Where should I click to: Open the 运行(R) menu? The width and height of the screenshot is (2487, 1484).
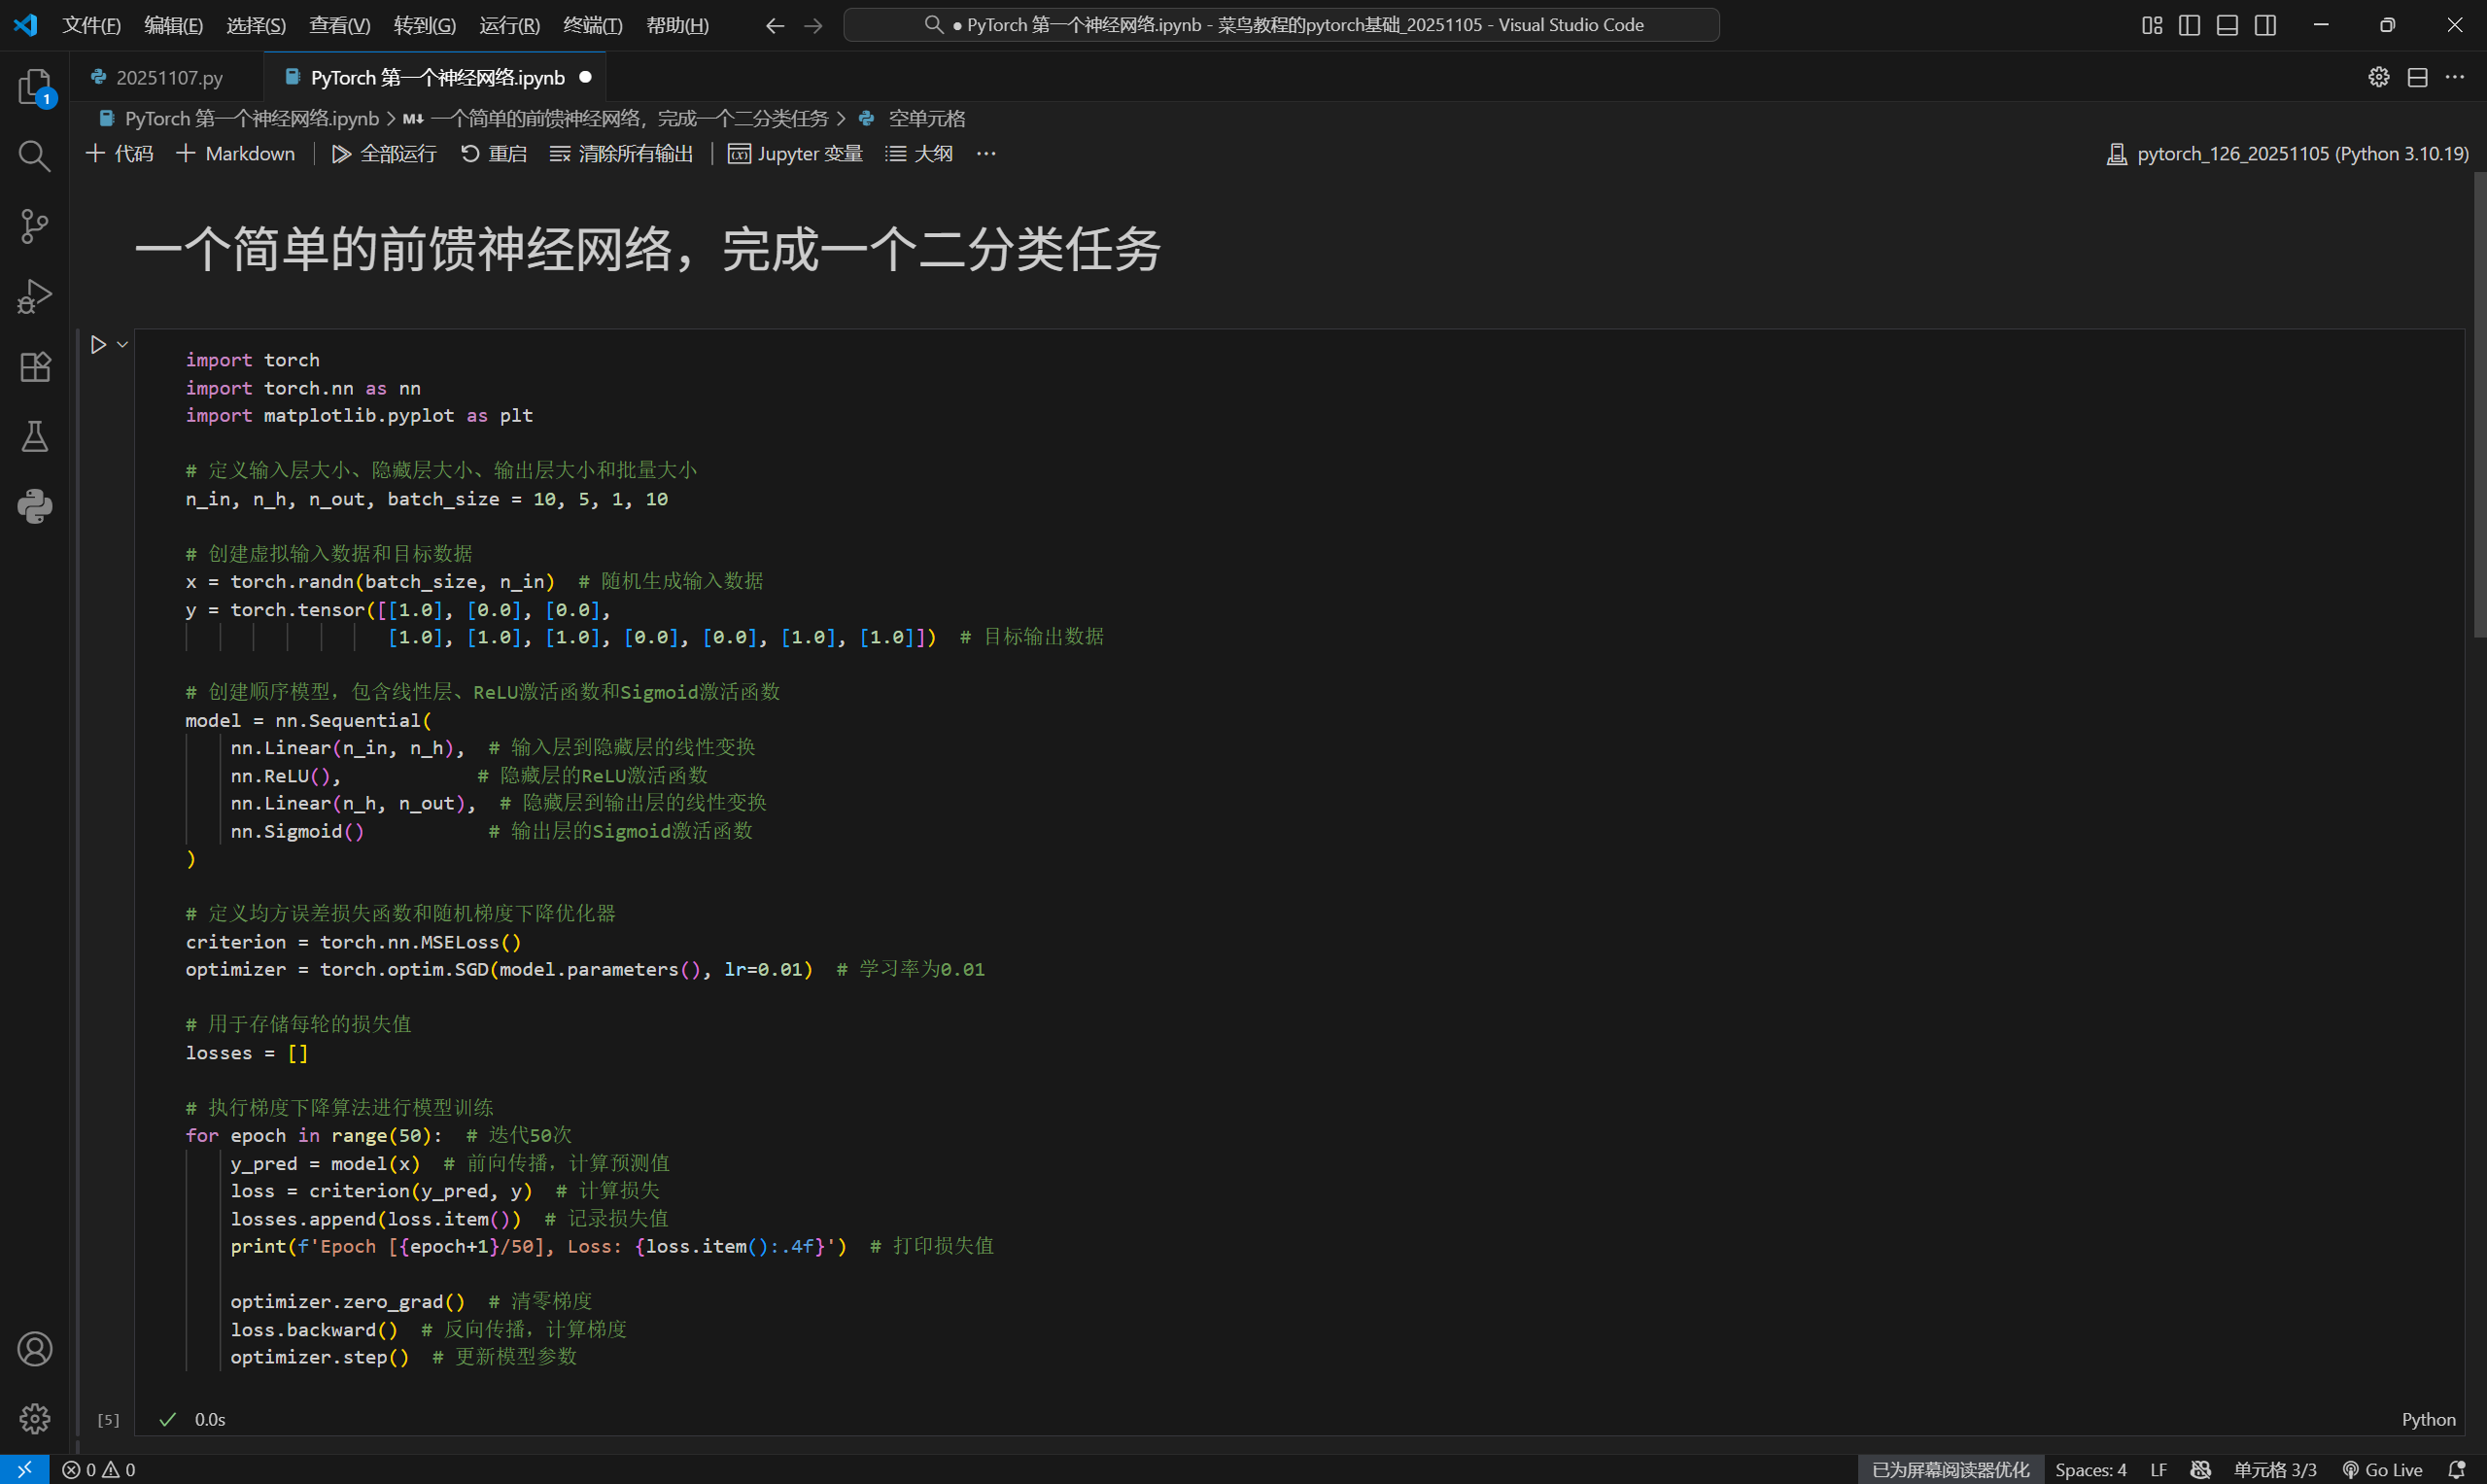click(x=509, y=25)
